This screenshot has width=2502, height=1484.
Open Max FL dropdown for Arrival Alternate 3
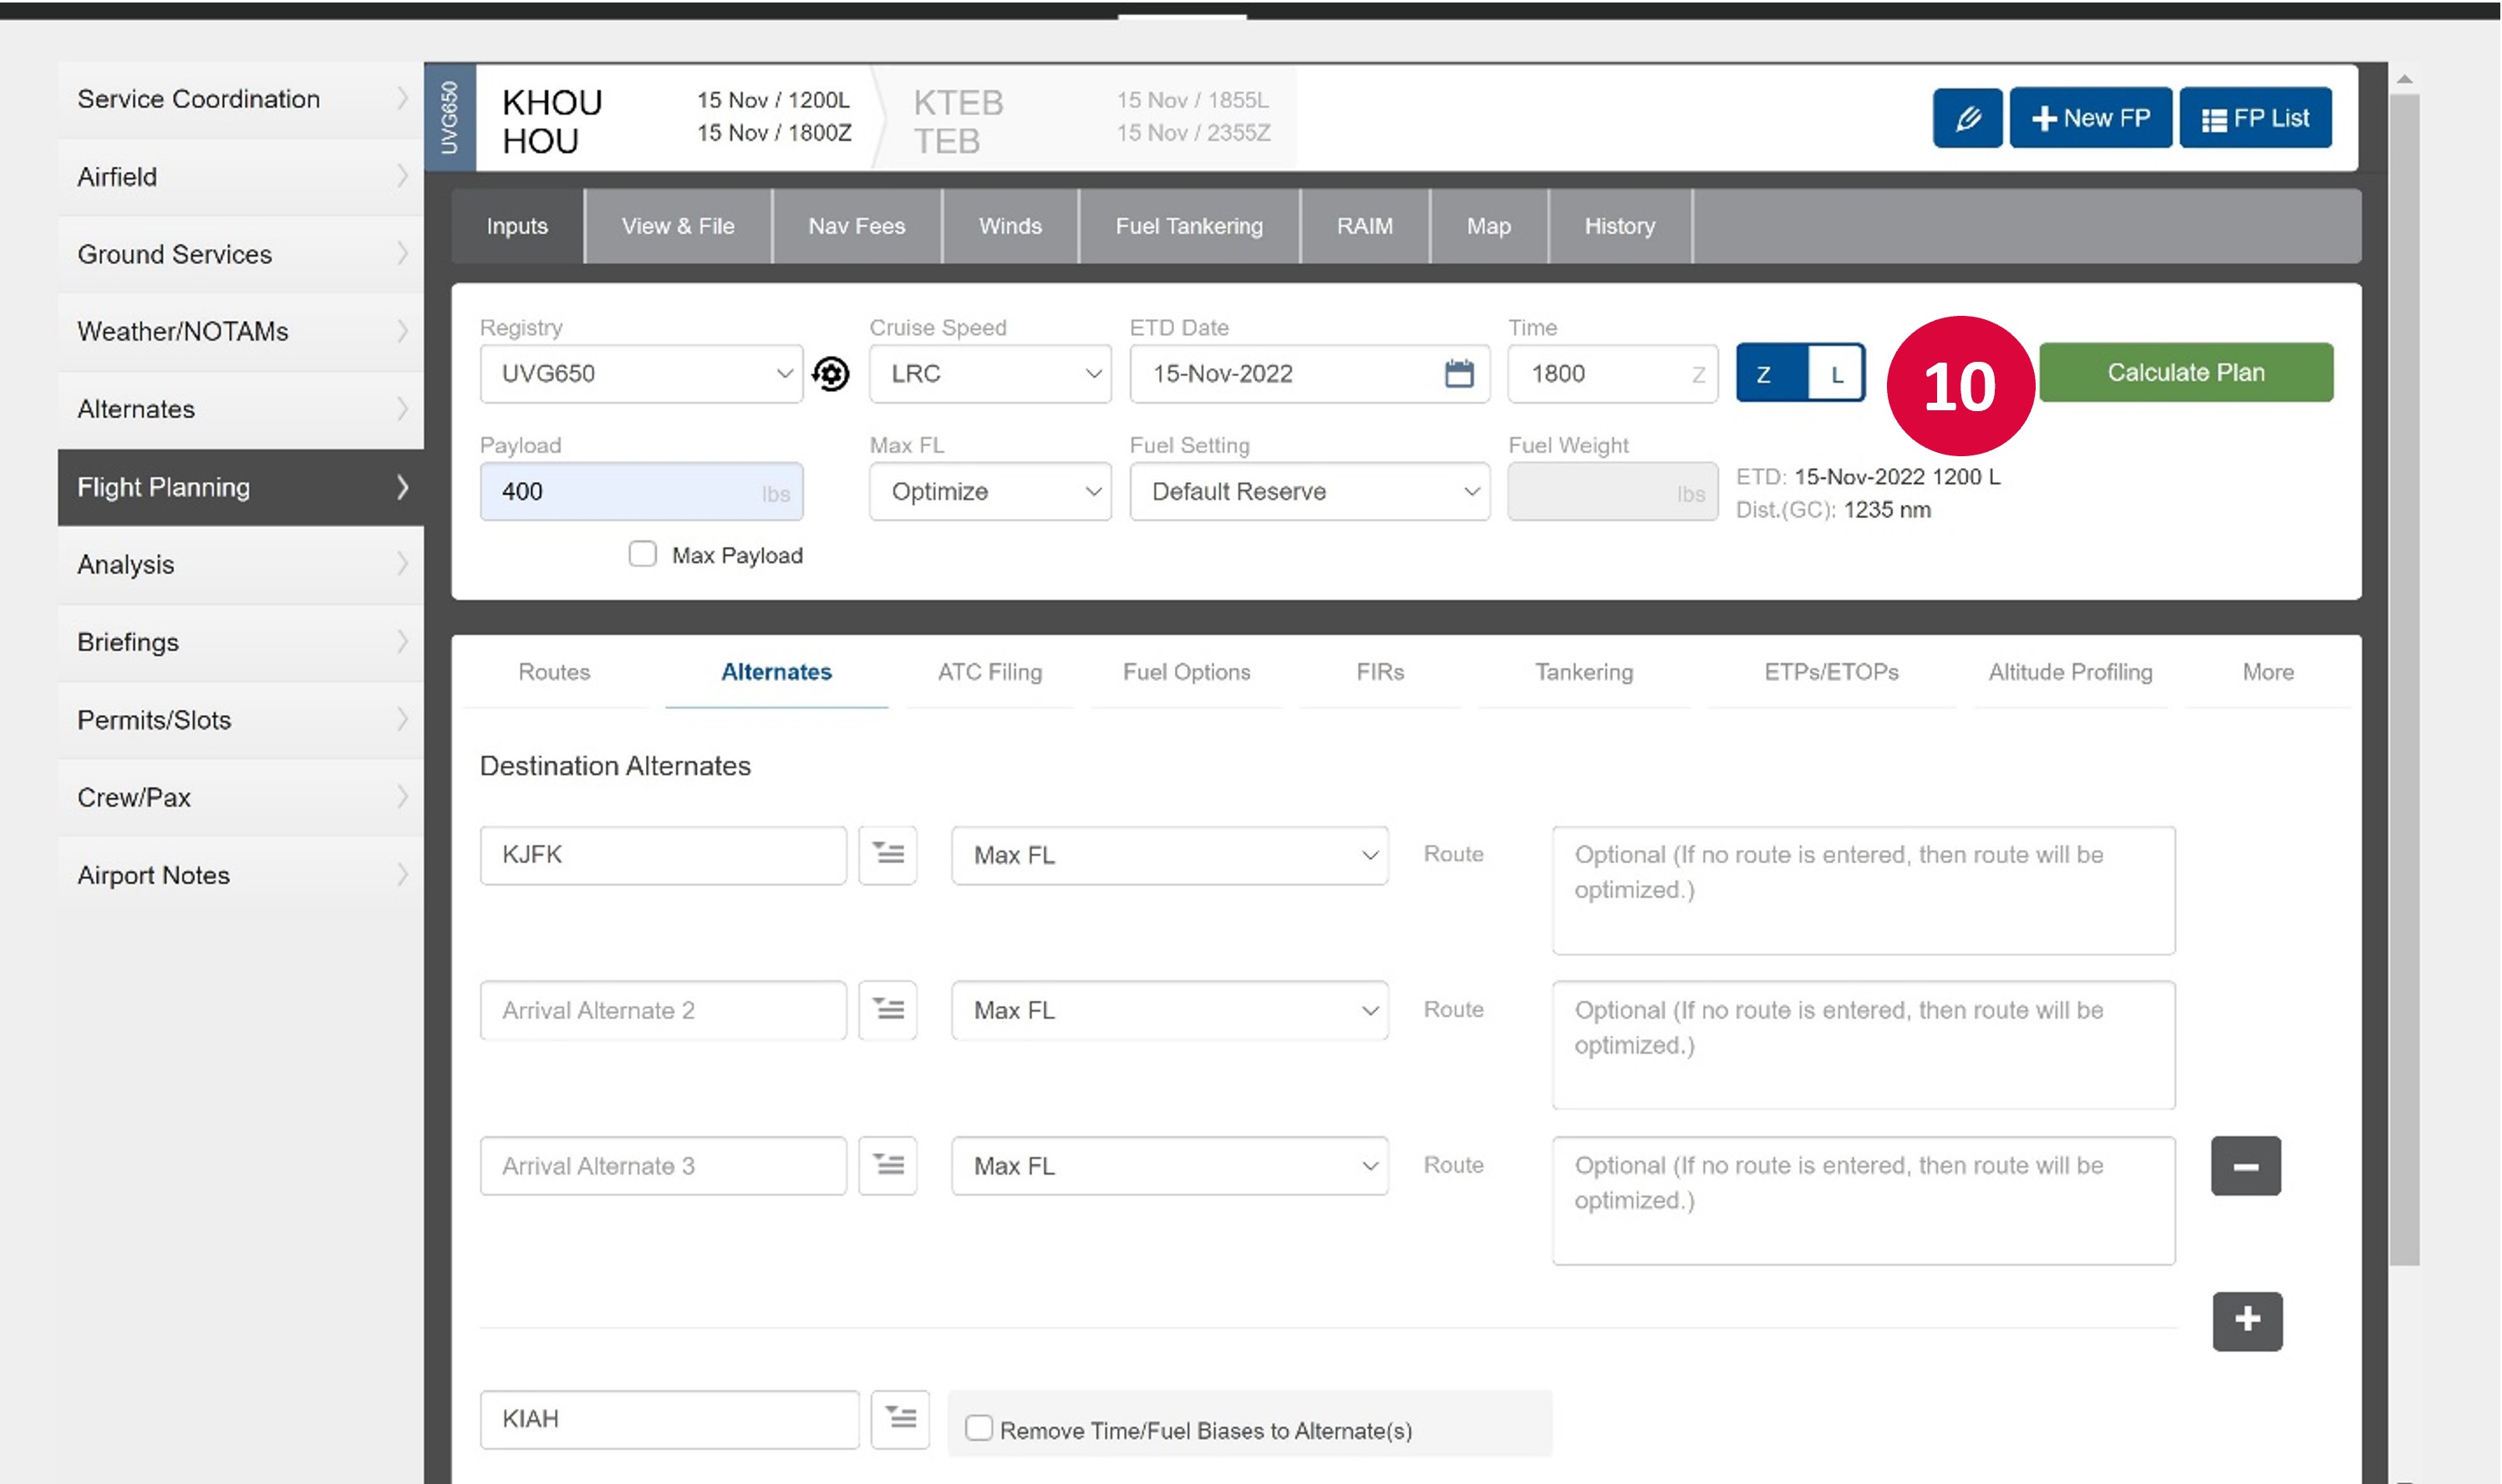click(x=1169, y=1166)
